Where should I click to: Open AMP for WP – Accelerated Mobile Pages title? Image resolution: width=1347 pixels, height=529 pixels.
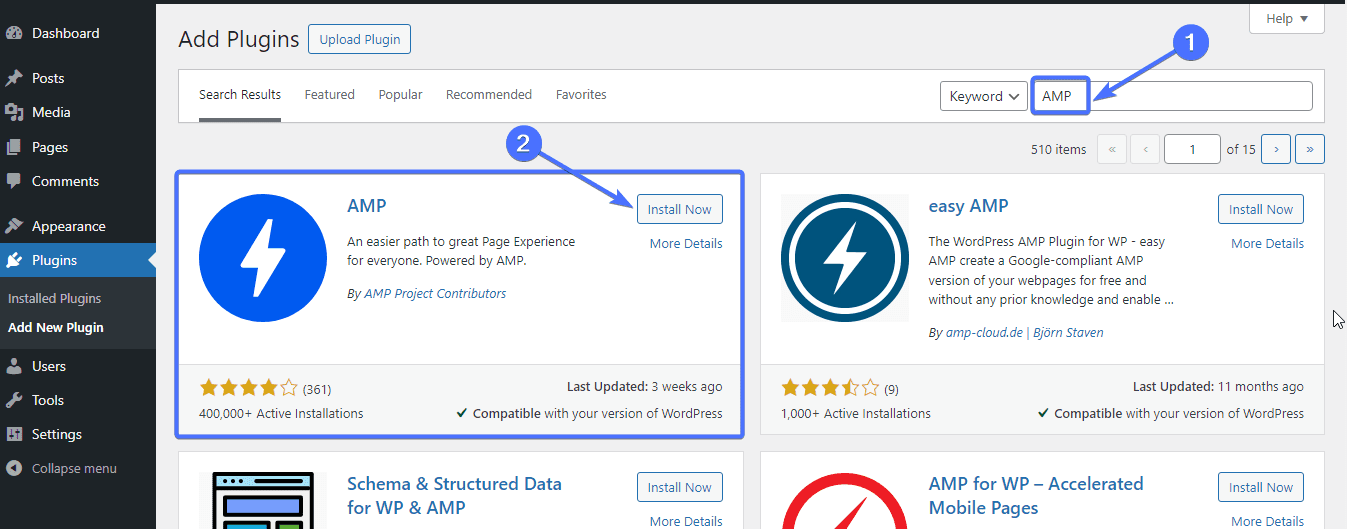click(1036, 496)
